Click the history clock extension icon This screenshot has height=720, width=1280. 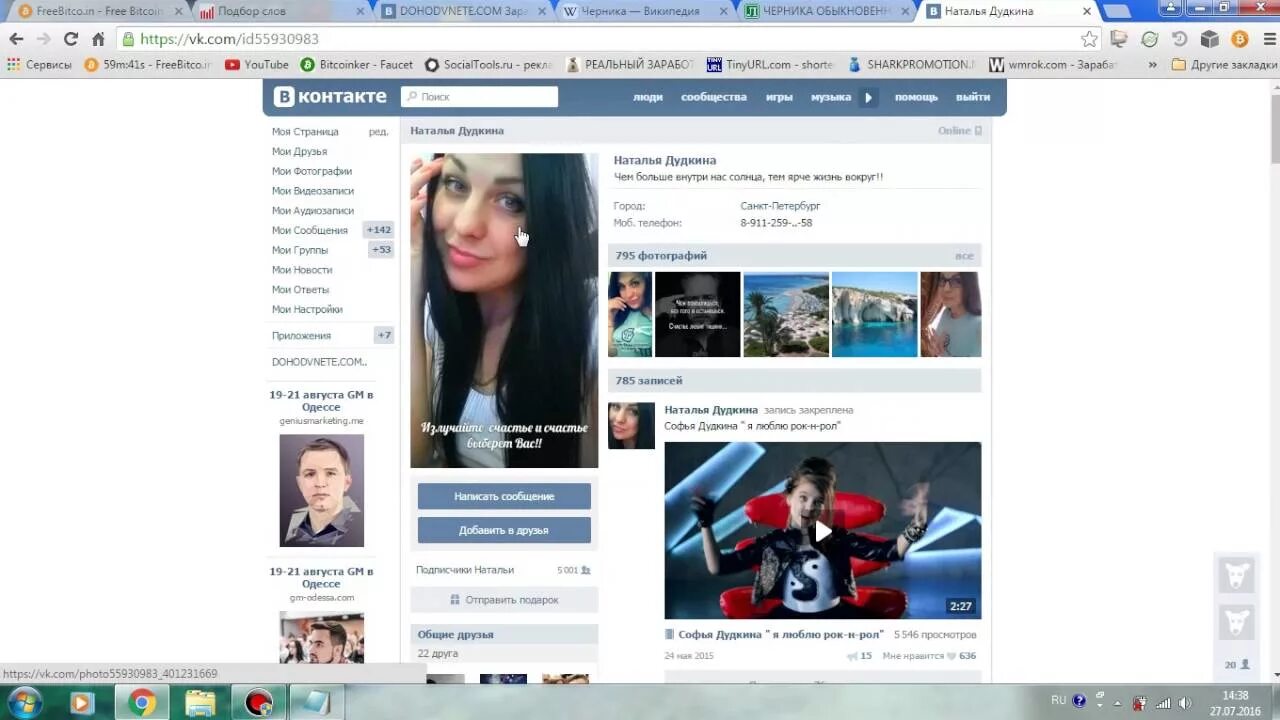click(x=1180, y=39)
